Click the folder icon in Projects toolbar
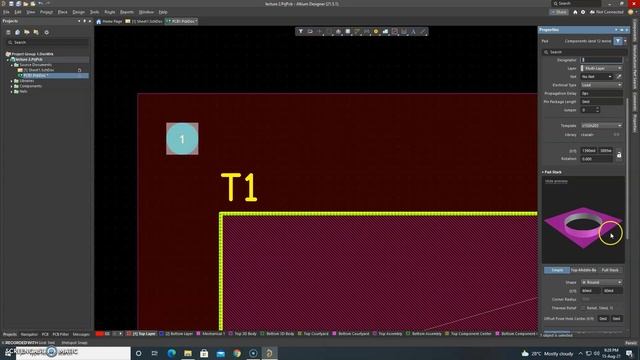 click(x=27, y=32)
